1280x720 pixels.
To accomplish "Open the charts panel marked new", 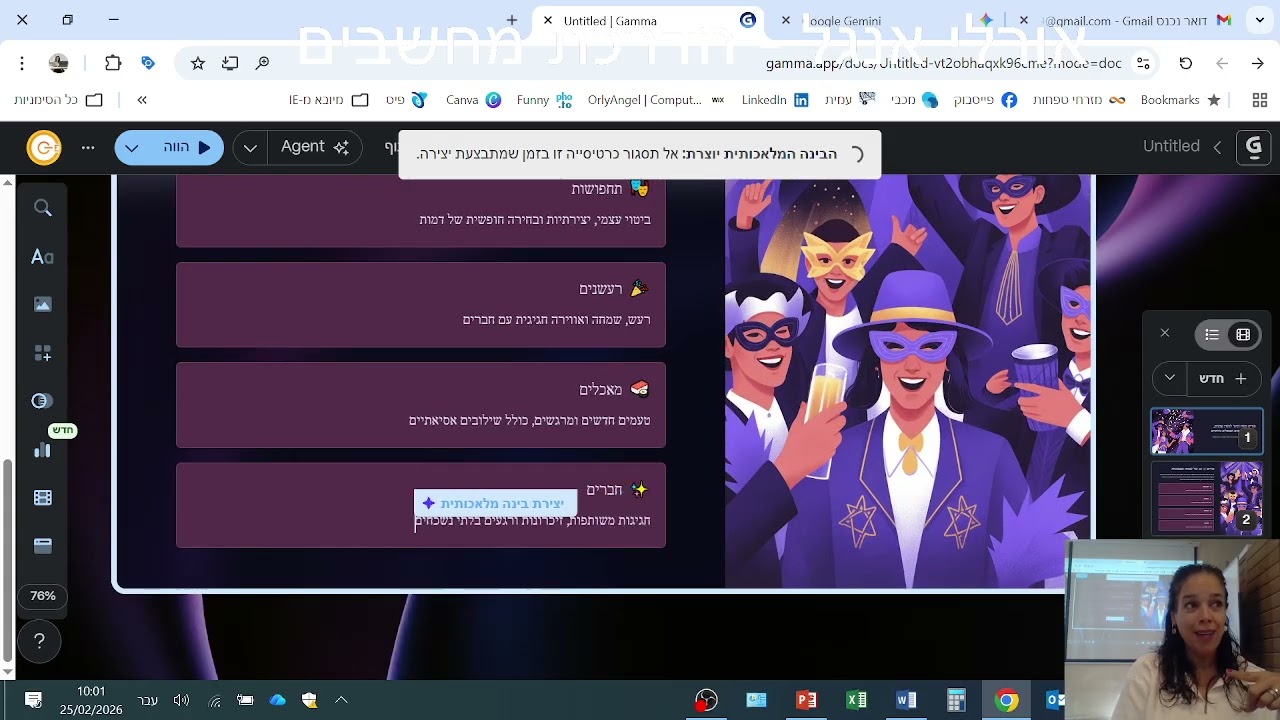I will point(42,450).
